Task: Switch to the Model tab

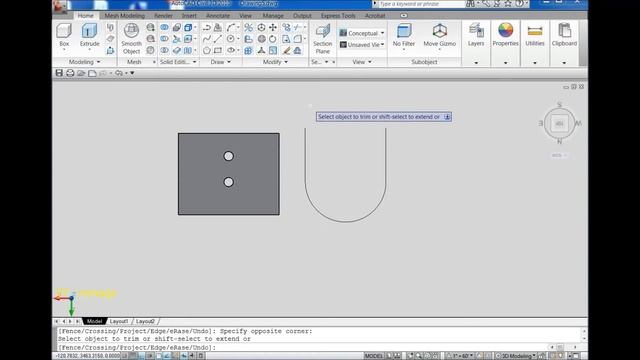Action: click(94, 322)
